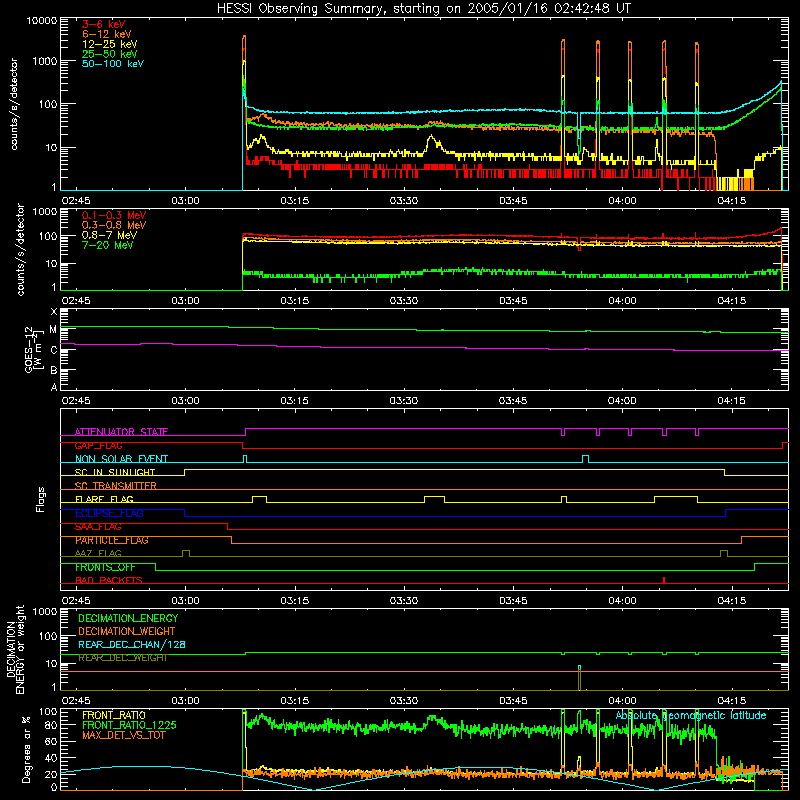Select the BAD_PACKETS flag label
The image size is (800, 800).
(109, 581)
